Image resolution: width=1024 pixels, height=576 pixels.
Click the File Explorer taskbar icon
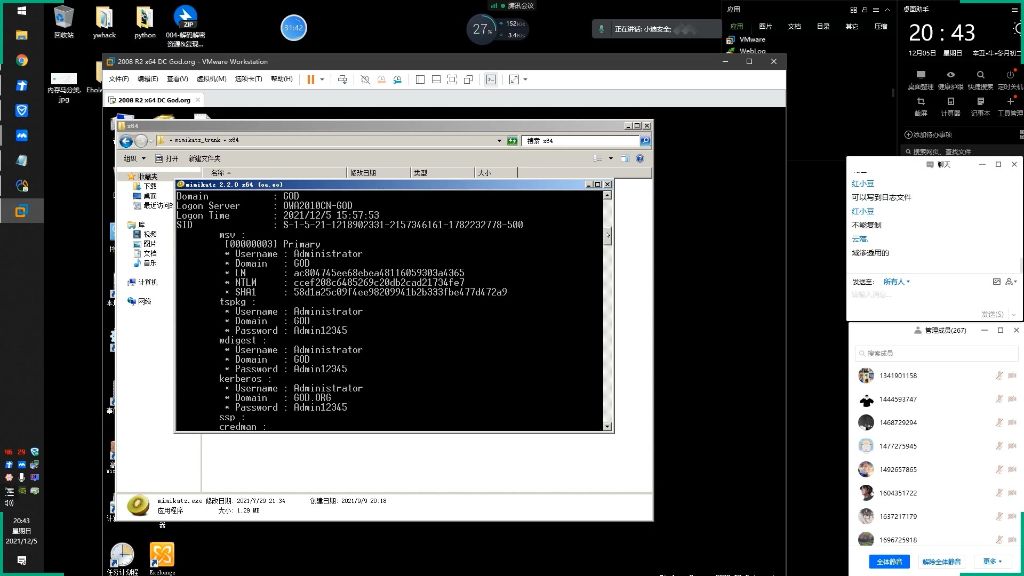click(22, 35)
